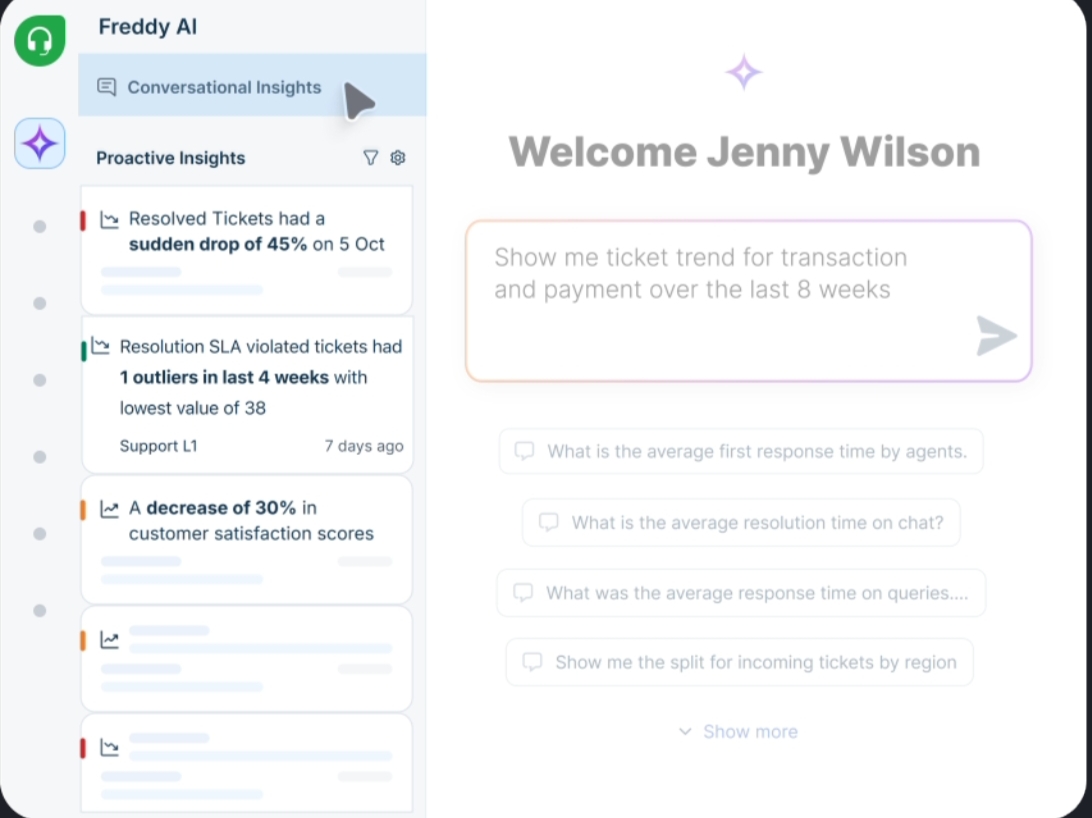Click the send arrow in prompt box
This screenshot has height=818, width=1092.
(996, 336)
